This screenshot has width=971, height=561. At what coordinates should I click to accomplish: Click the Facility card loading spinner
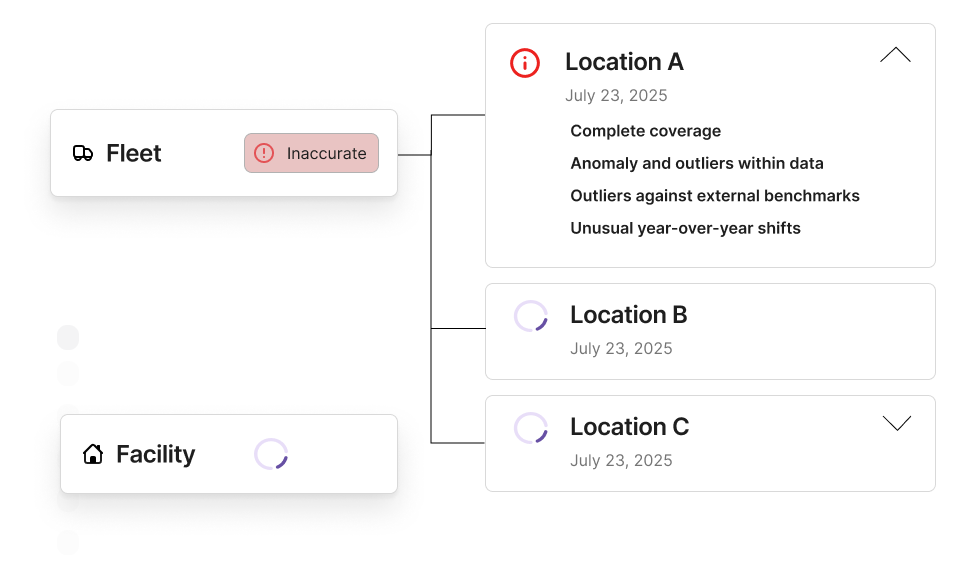(x=270, y=454)
